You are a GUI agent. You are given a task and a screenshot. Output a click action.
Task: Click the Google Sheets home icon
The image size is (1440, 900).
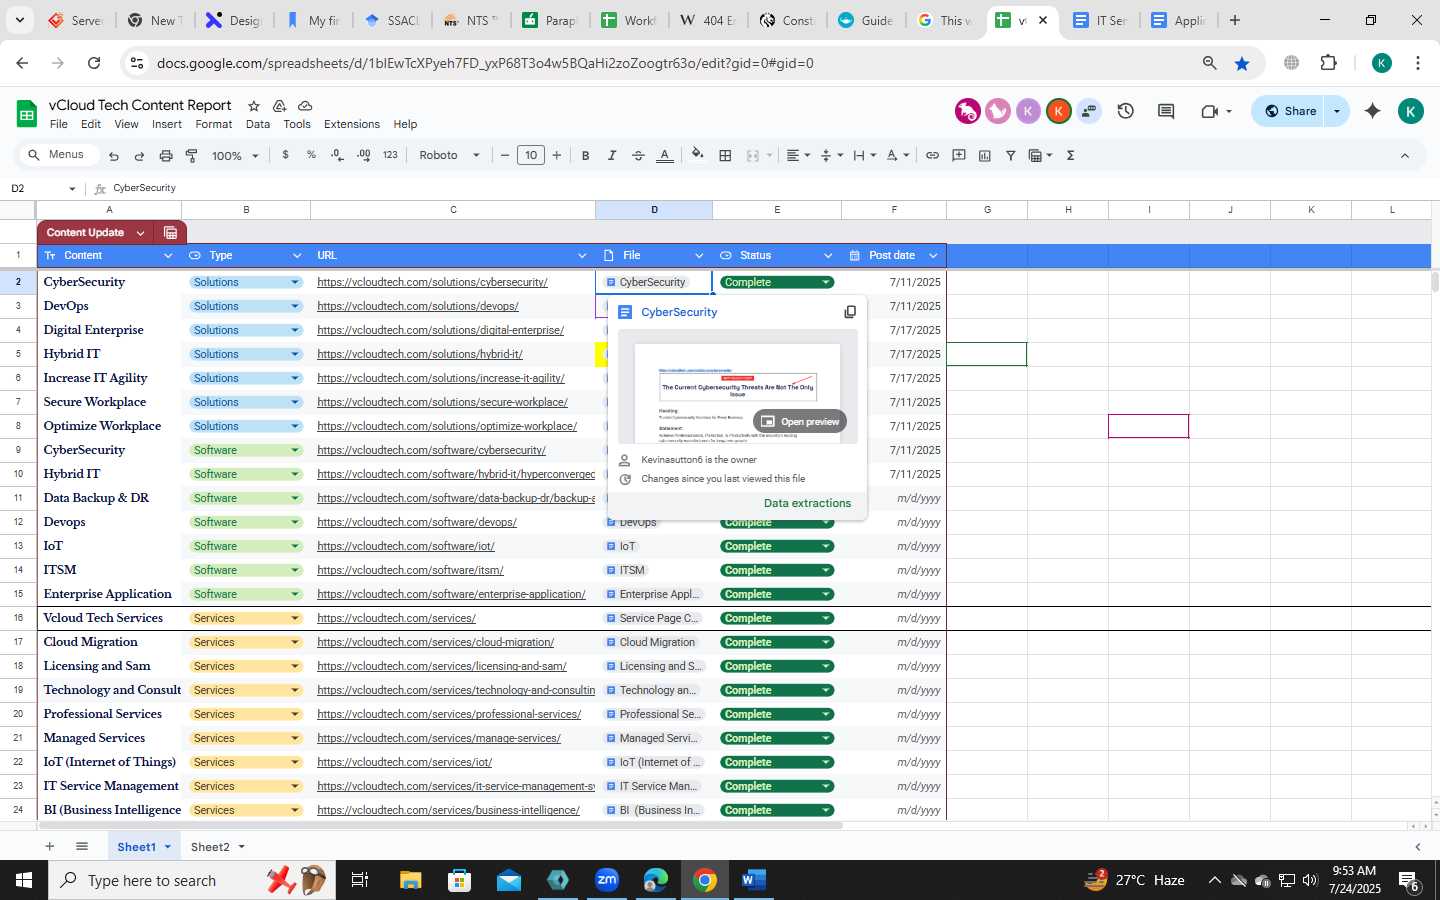point(27,113)
